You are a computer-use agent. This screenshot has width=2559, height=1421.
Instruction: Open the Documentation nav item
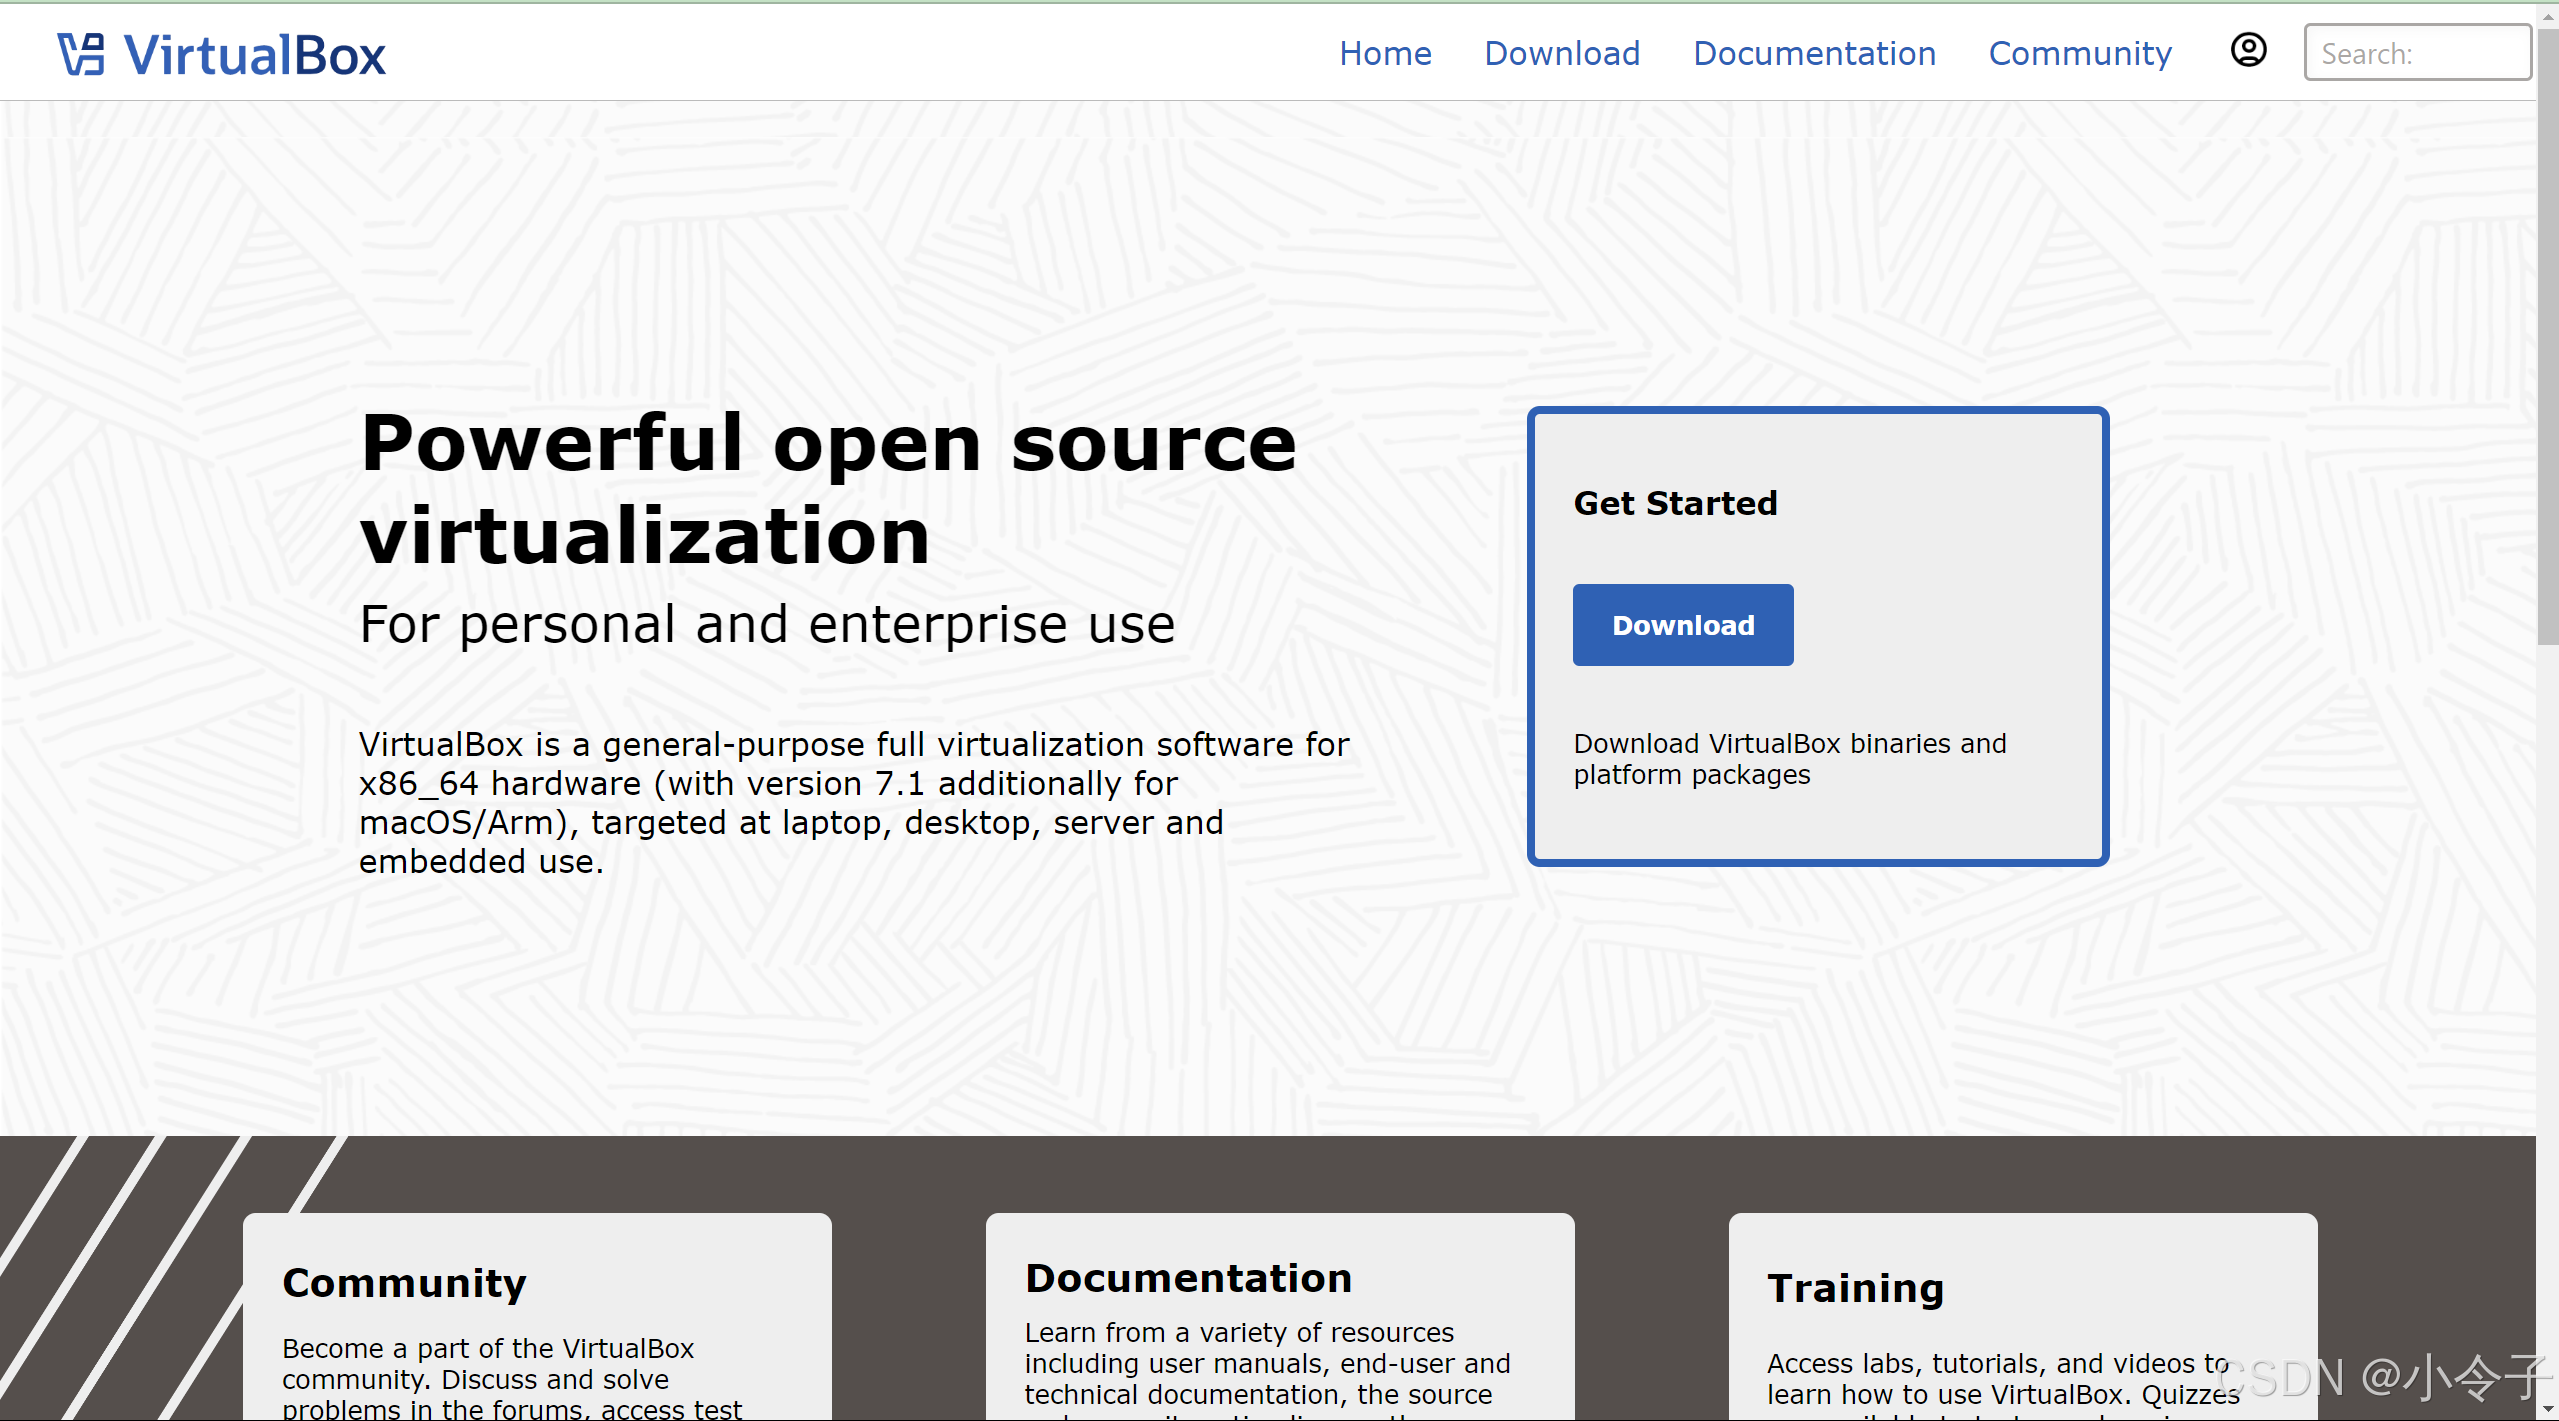tap(1814, 53)
